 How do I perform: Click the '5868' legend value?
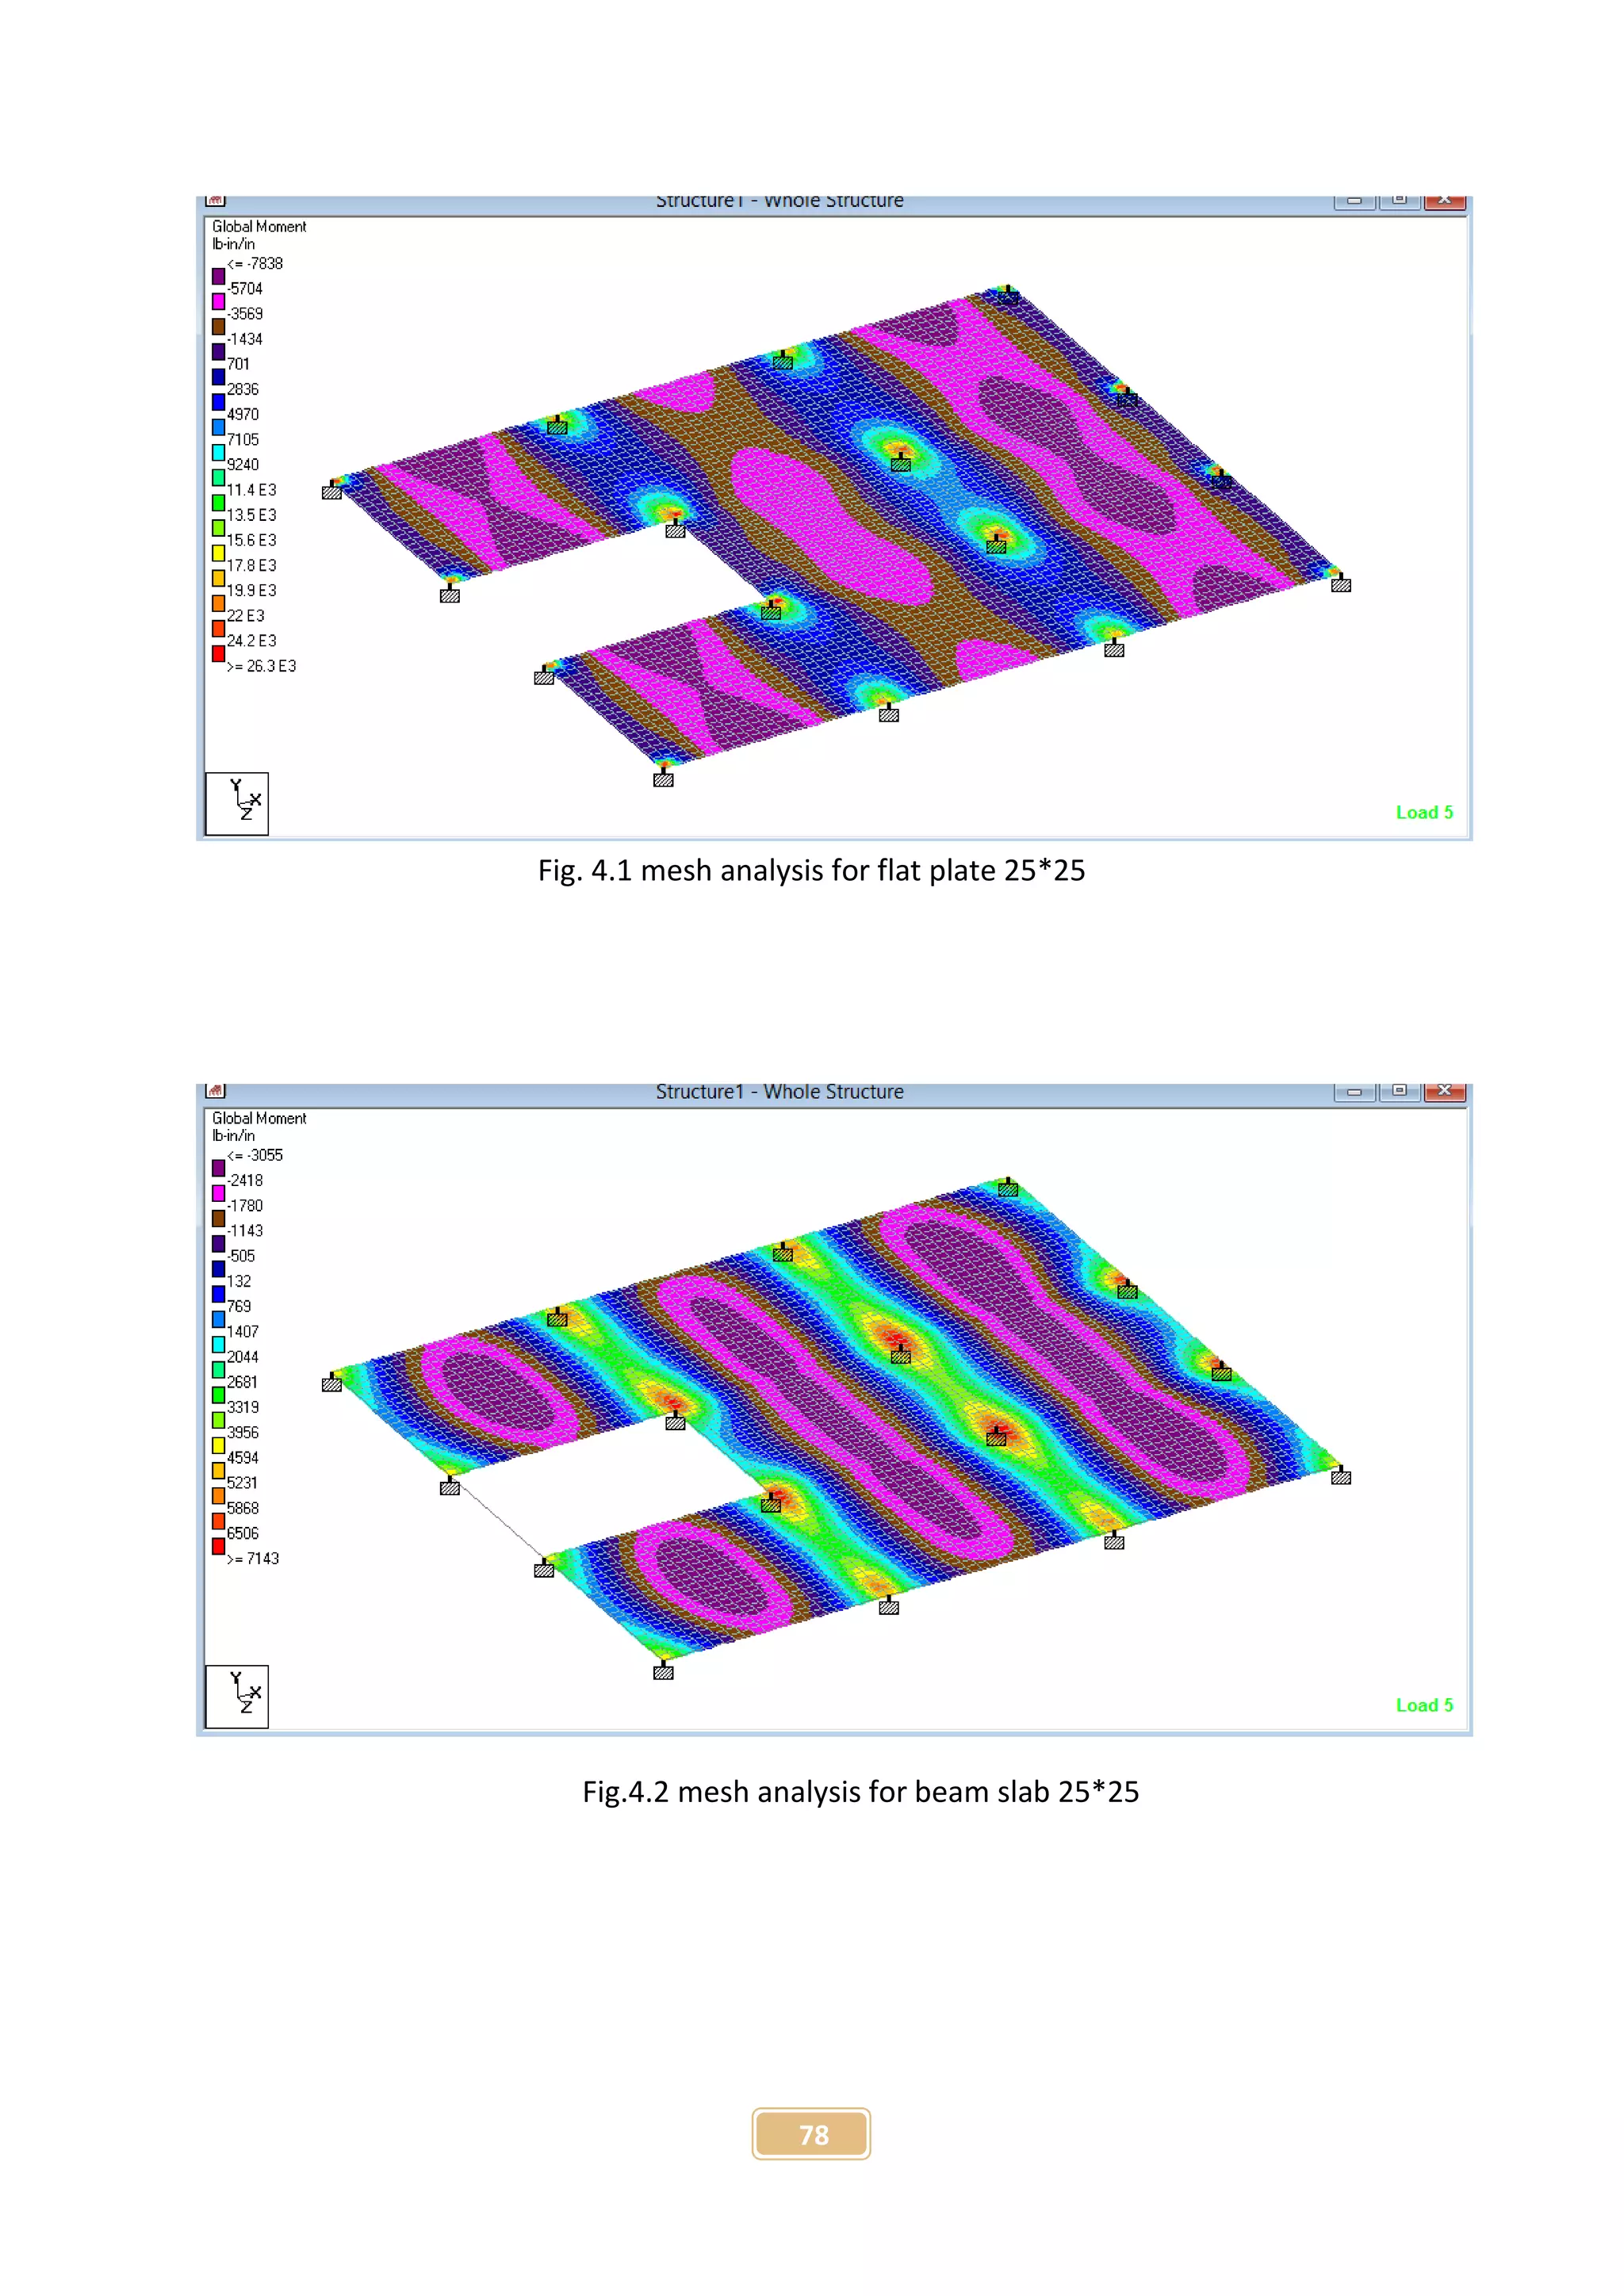pos(243,1508)
